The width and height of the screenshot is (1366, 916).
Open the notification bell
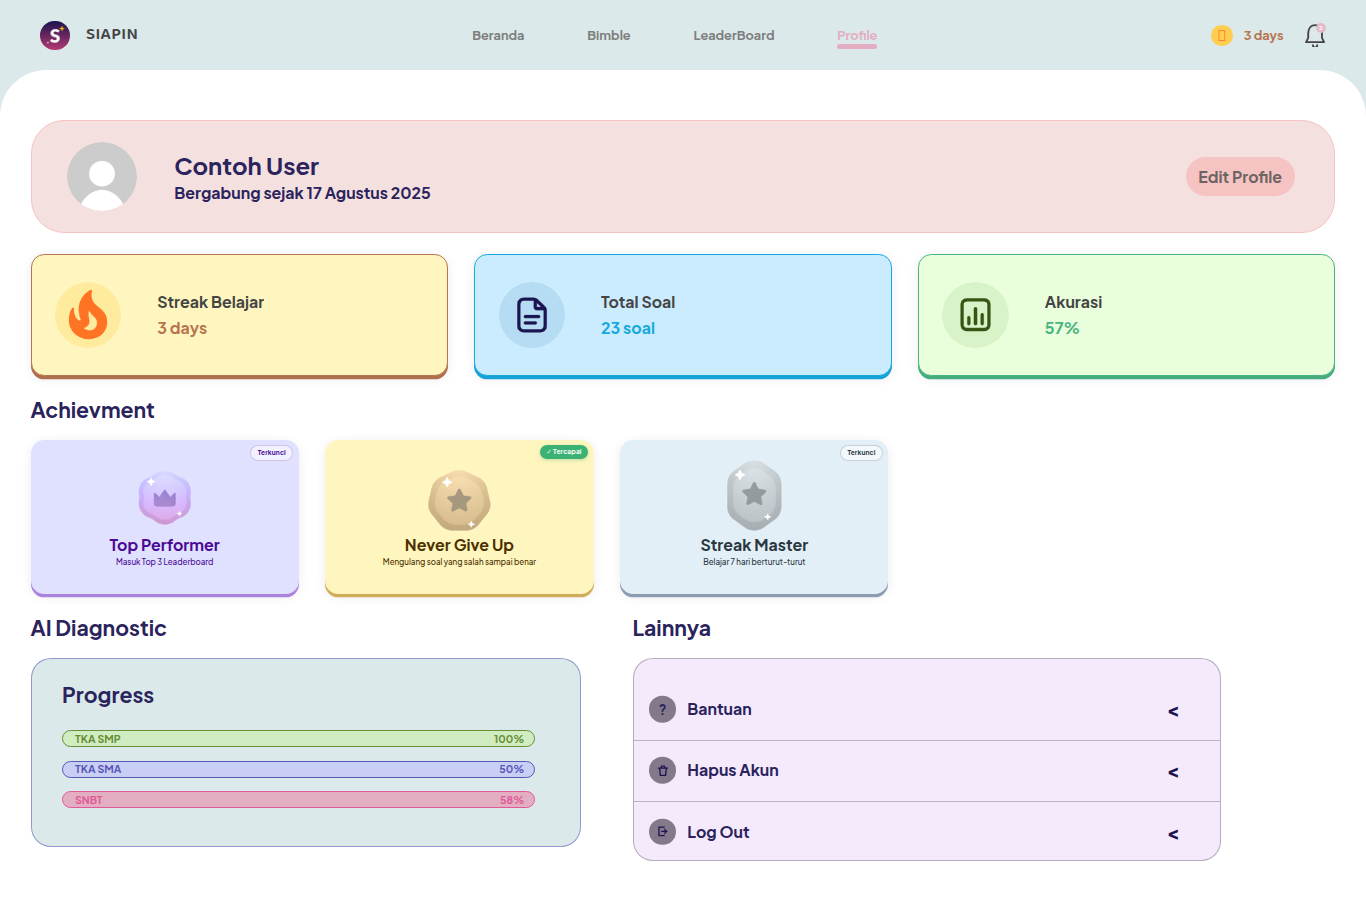tap(1315, 36)
